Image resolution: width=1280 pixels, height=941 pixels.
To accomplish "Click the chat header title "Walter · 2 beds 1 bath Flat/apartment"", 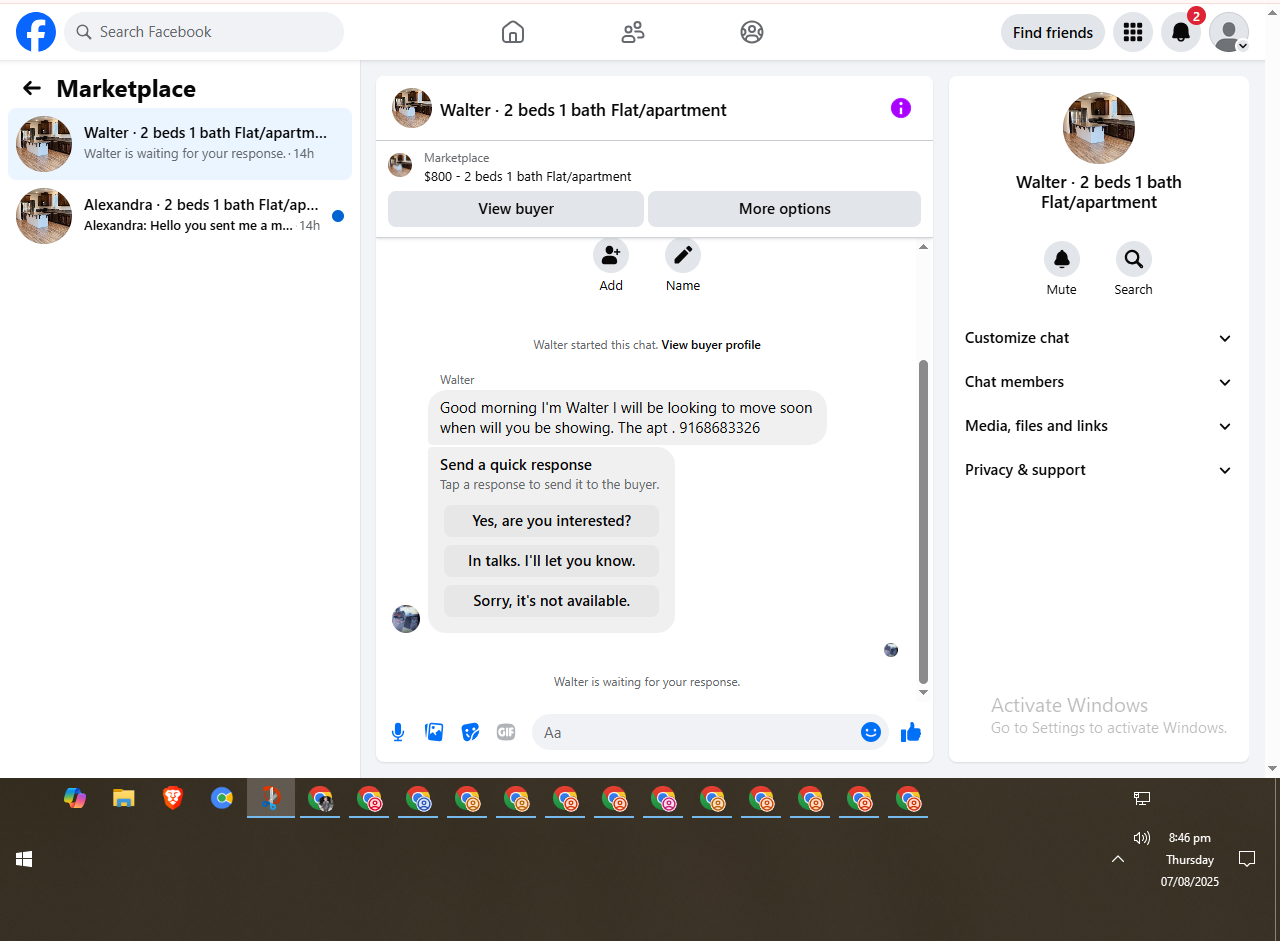I will [583, 110].
